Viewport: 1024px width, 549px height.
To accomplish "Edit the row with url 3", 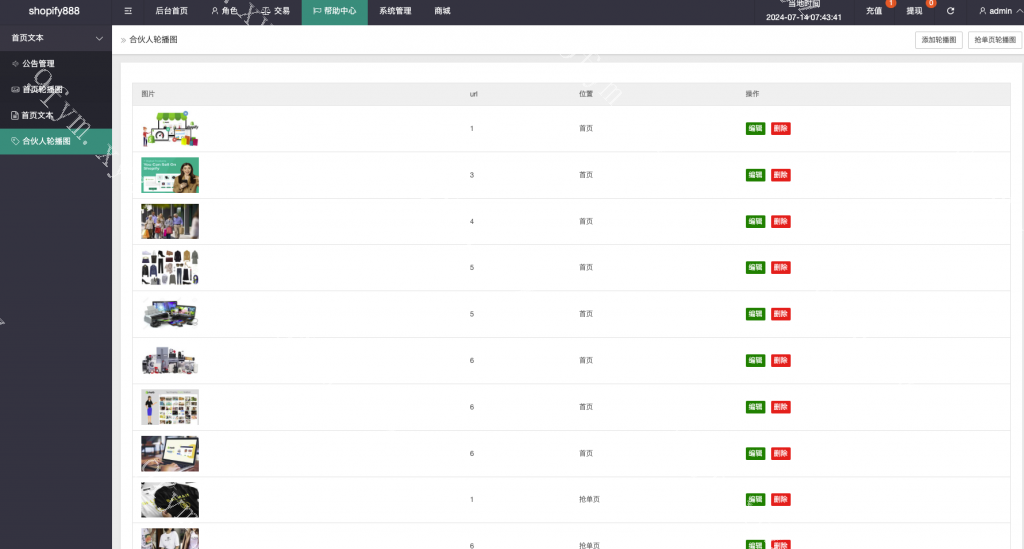I will [x=755, y=175].
